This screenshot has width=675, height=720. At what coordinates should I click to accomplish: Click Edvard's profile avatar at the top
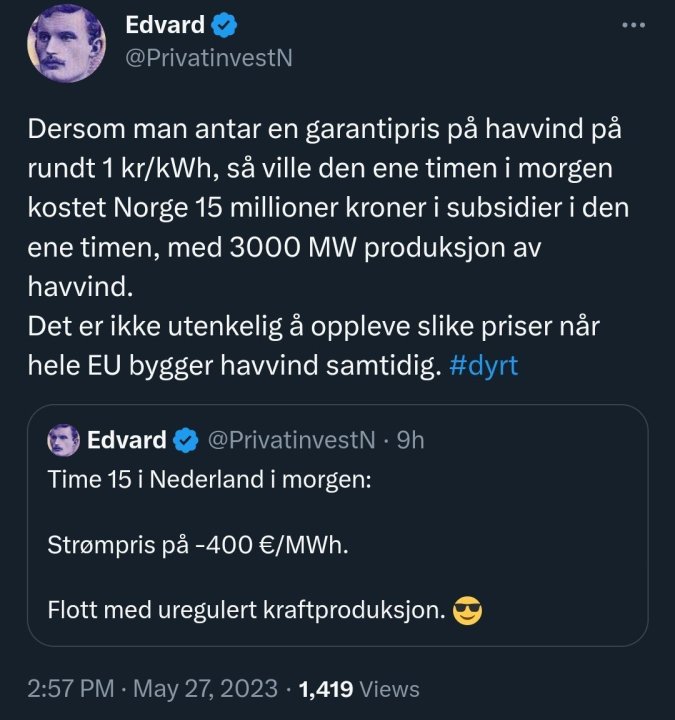tap(66, 43)
